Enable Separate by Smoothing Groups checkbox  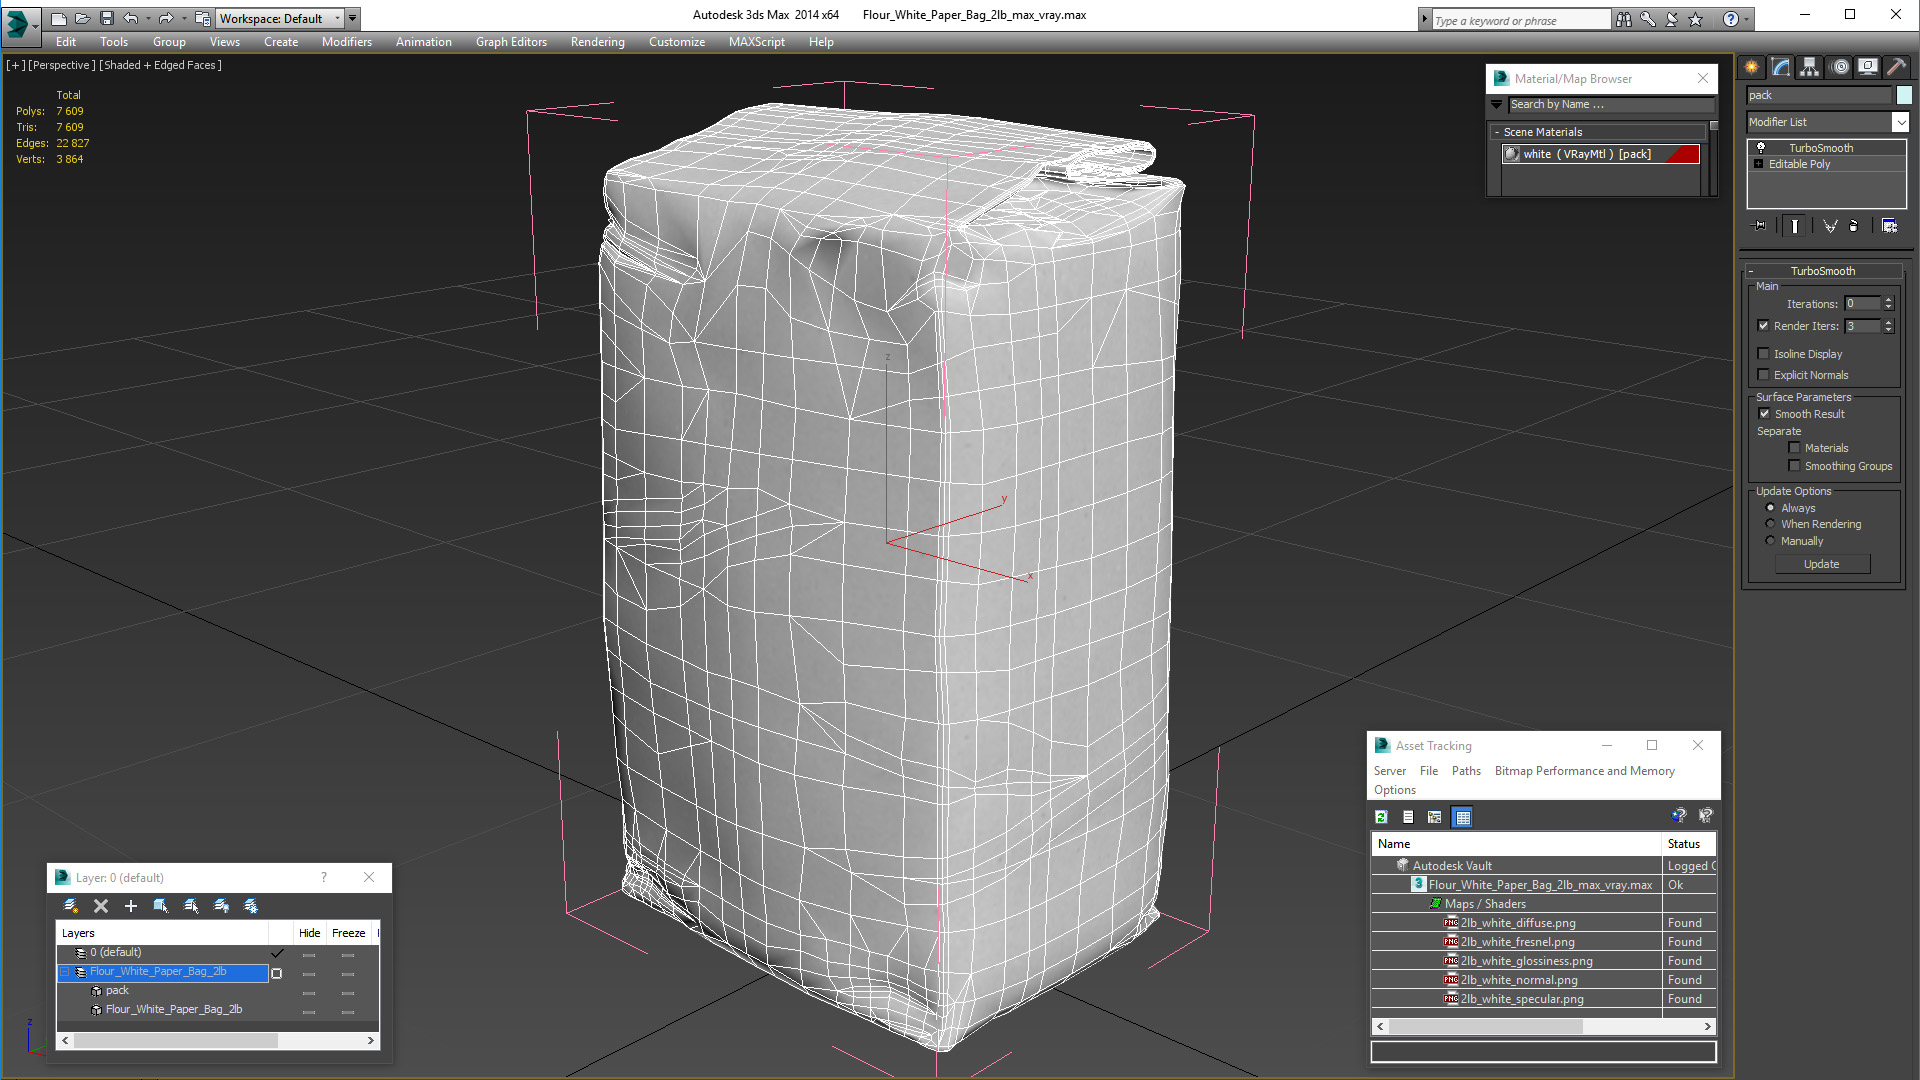click(x=1794, y=466)
